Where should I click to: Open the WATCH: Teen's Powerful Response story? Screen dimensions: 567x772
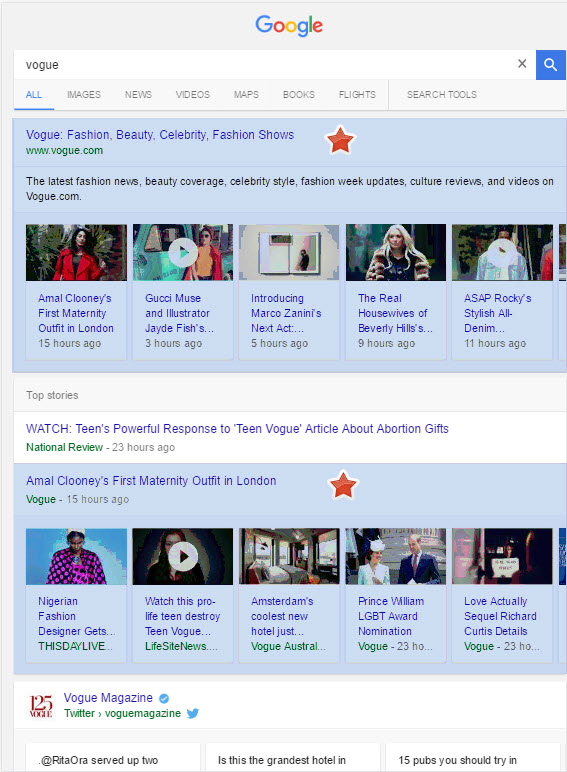pos(237,429)
